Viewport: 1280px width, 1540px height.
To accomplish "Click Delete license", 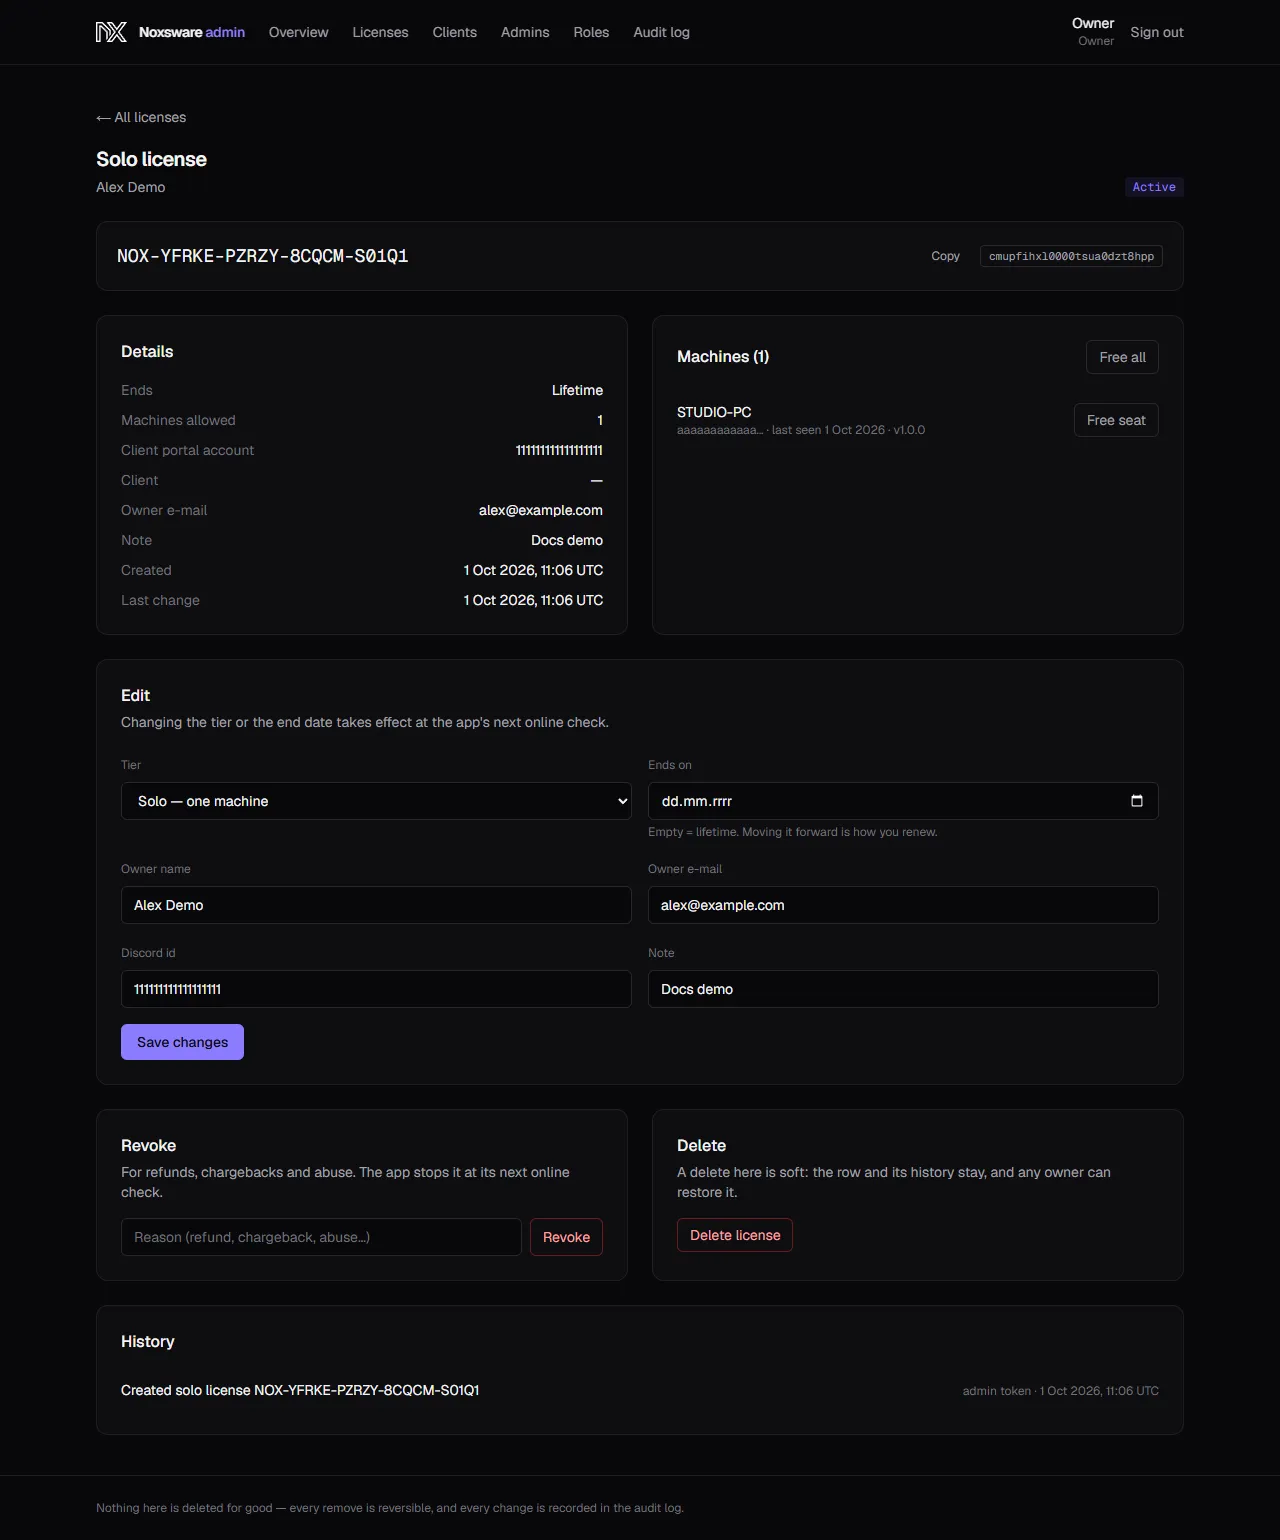I will (735, 1235).
